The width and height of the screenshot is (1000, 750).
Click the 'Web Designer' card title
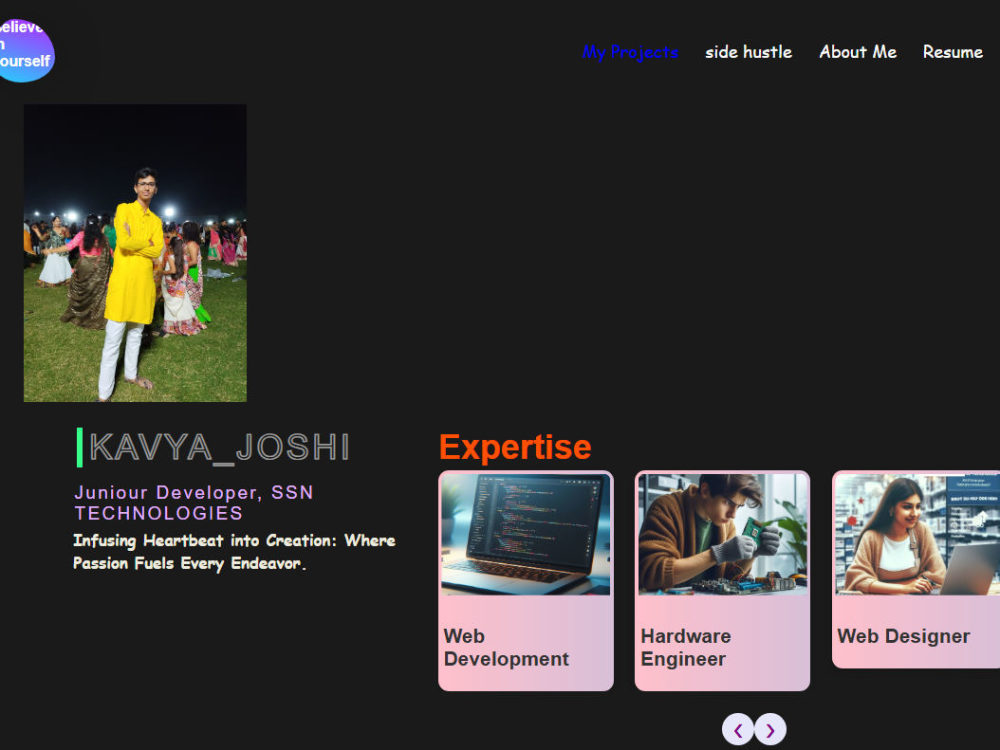pyautogui.click(x=904, y=636)
